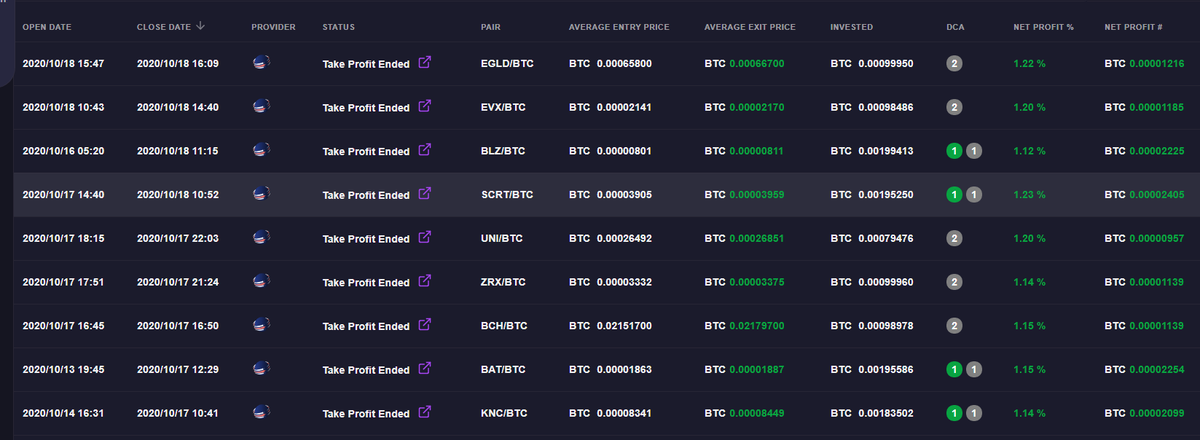Click net profit value 0.00002254
Image resolution: width=1200 pixels, height=440 pixels.
pos(1157,370)
